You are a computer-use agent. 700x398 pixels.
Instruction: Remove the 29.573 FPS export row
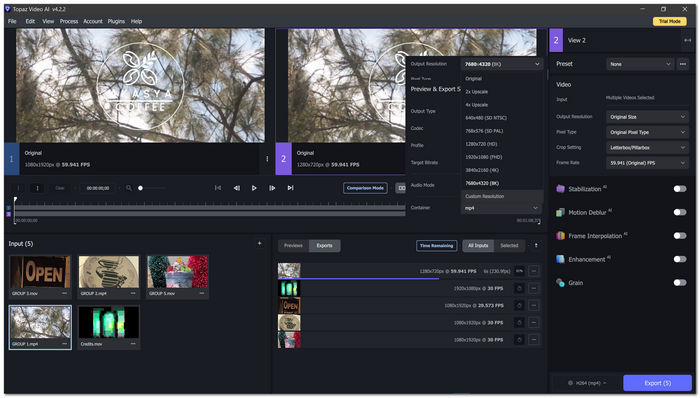(x=534, y=306)
